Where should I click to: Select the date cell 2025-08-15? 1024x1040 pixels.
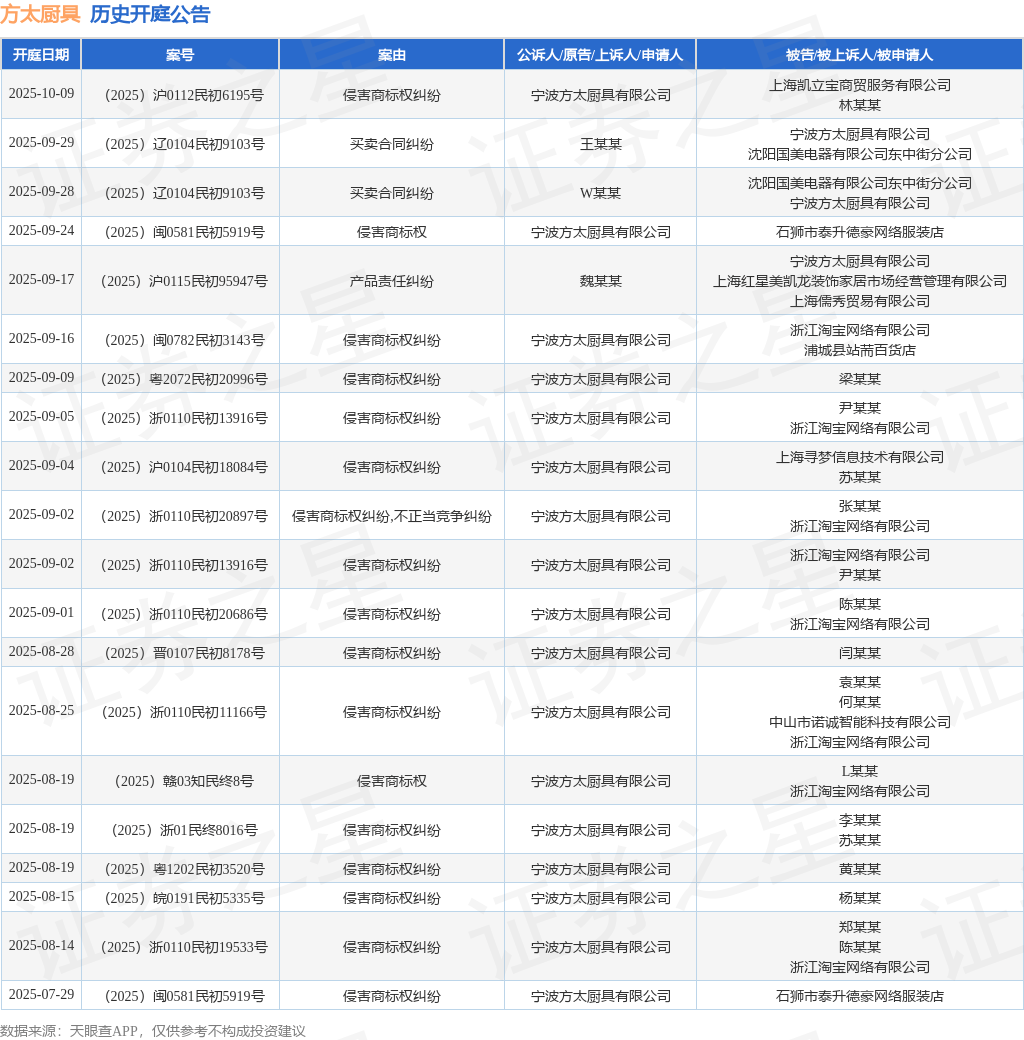(41, 897)
